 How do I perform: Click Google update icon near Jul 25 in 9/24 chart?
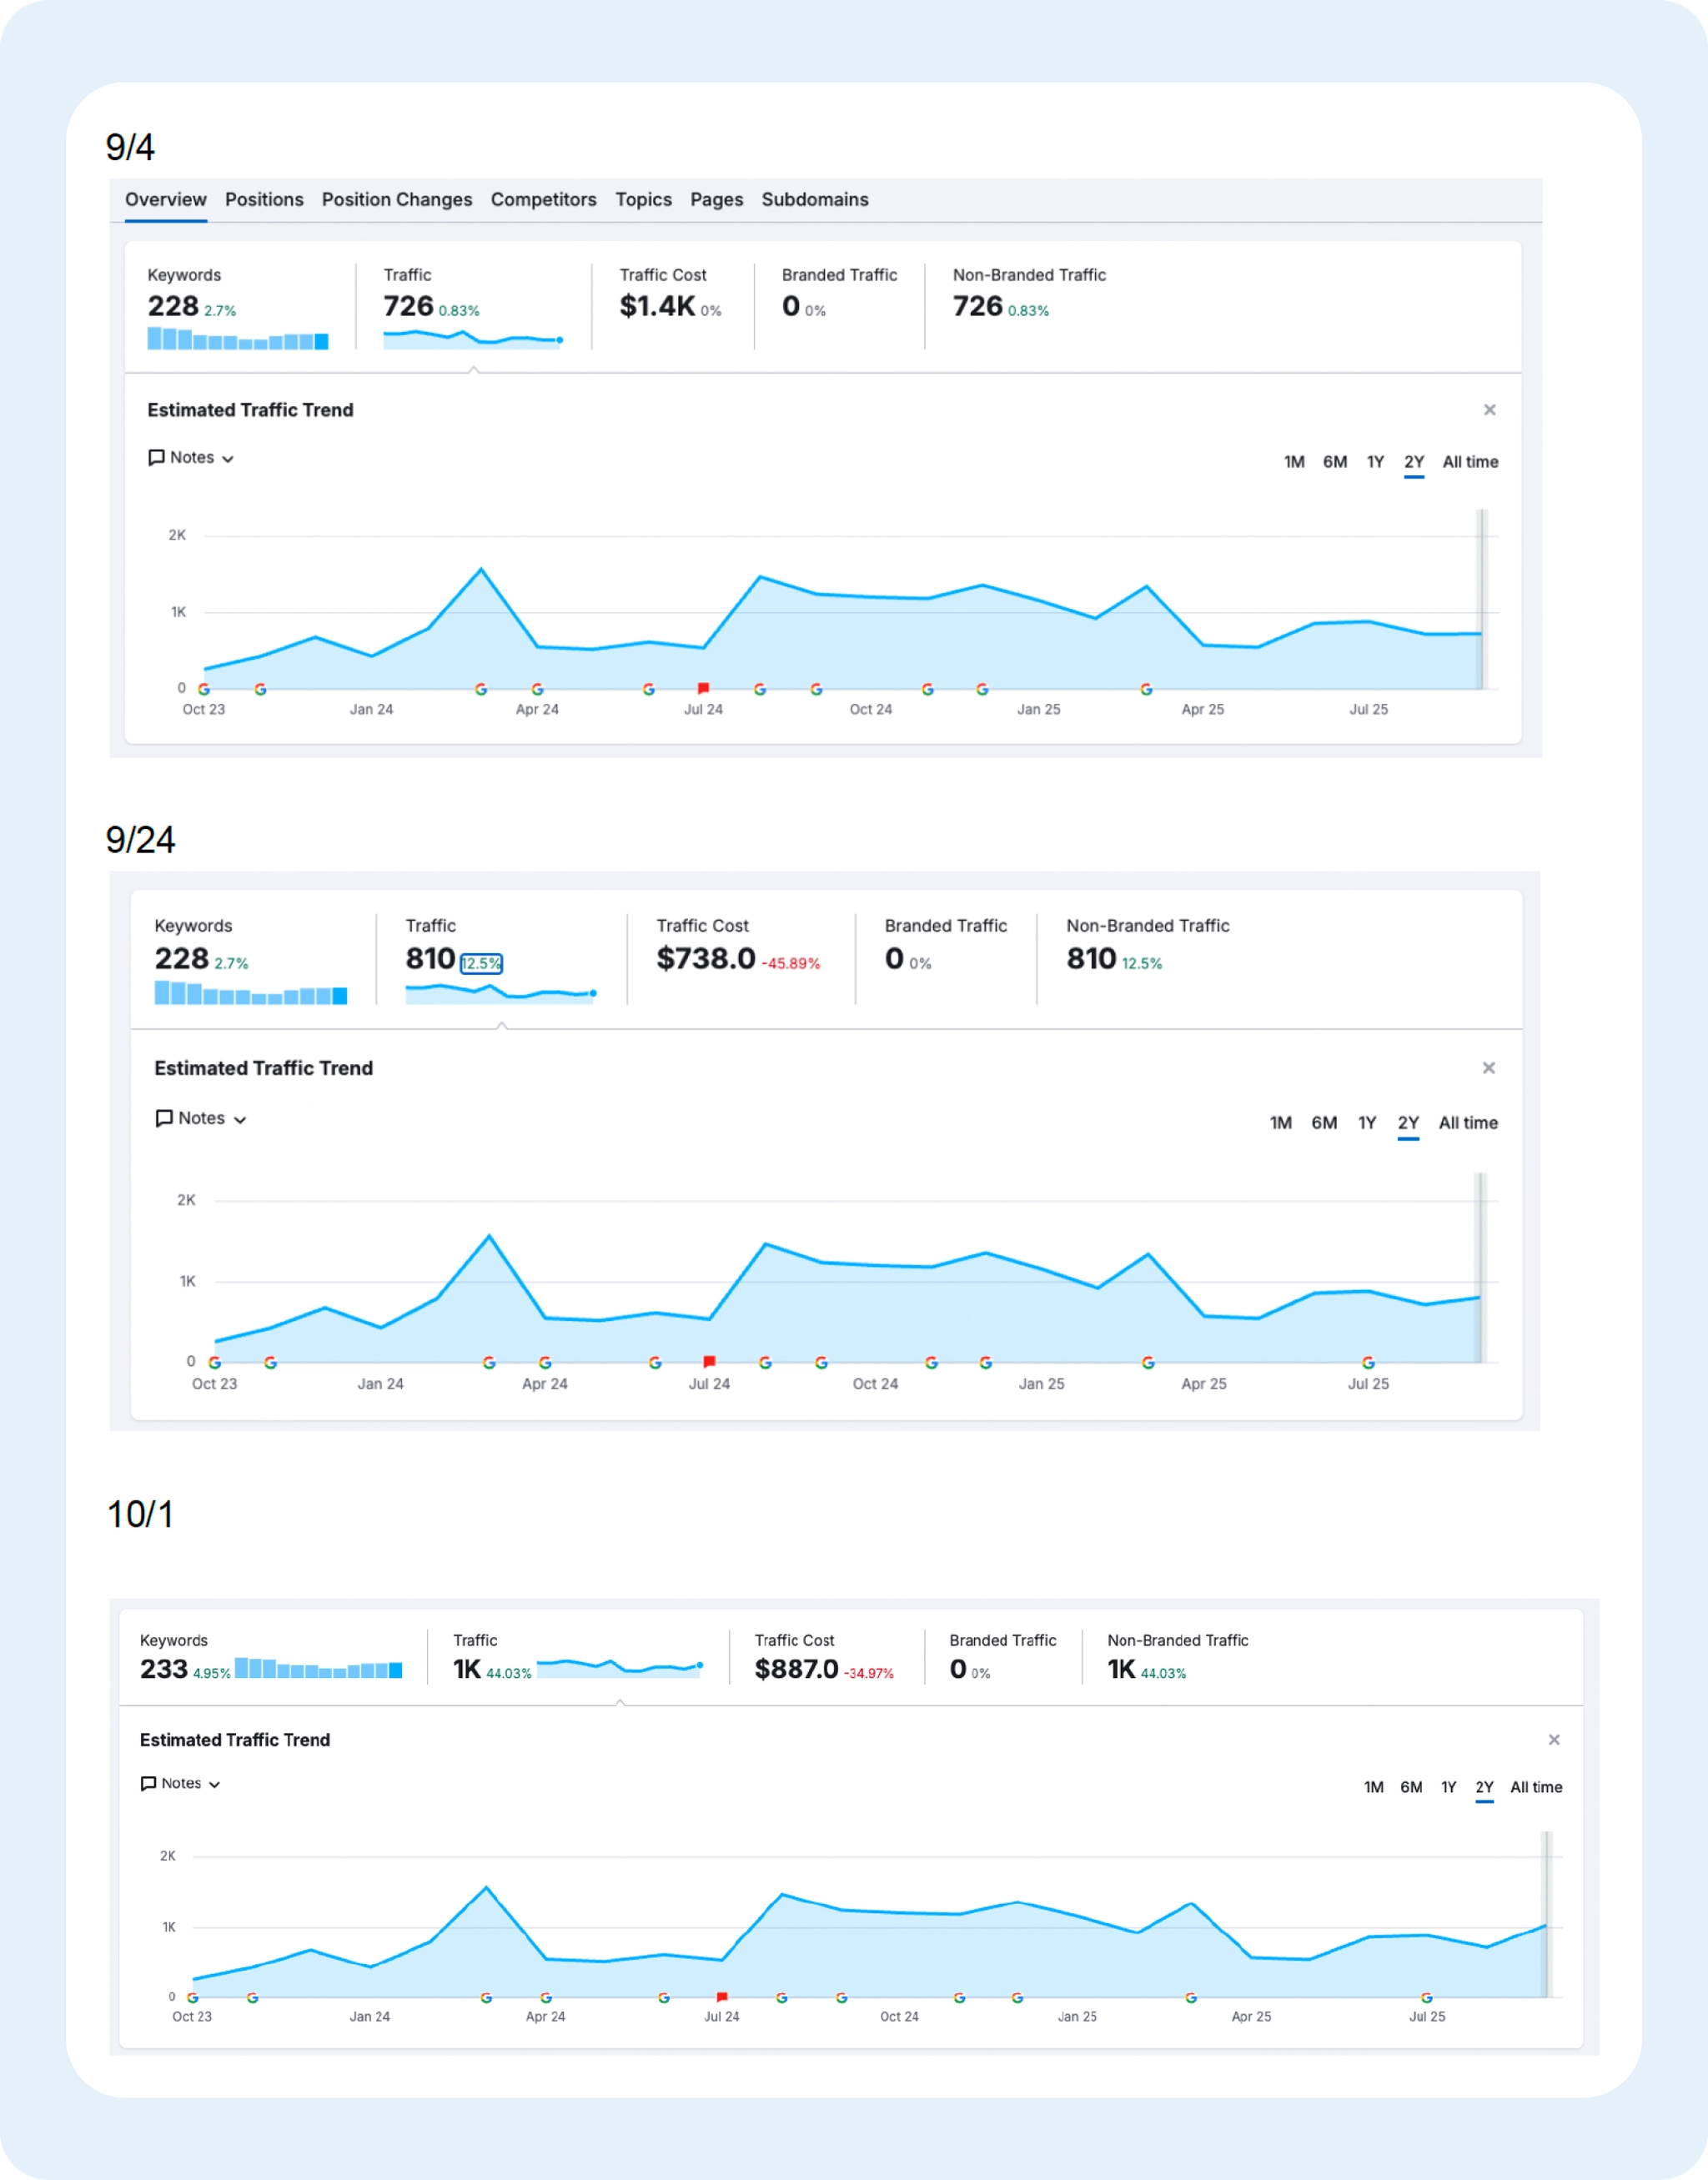click(x=1368, y=1362)
